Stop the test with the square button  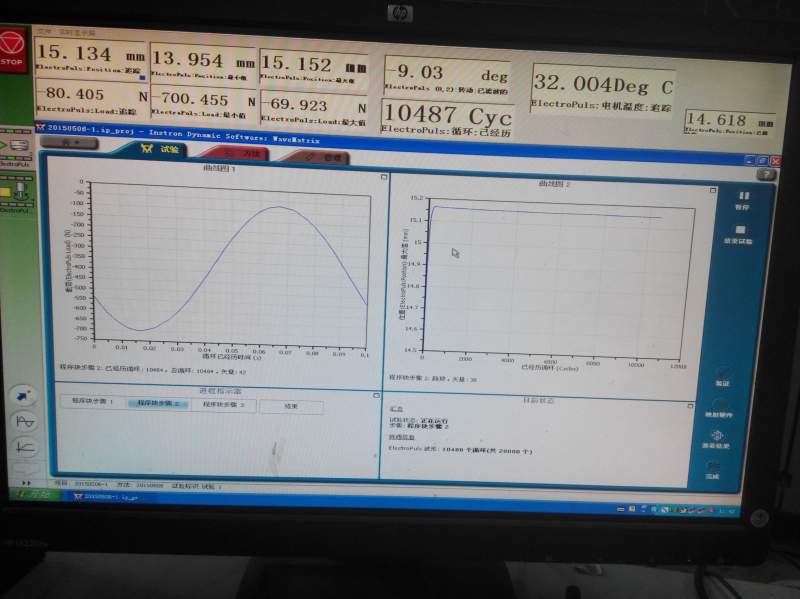(x=739, y=234)
